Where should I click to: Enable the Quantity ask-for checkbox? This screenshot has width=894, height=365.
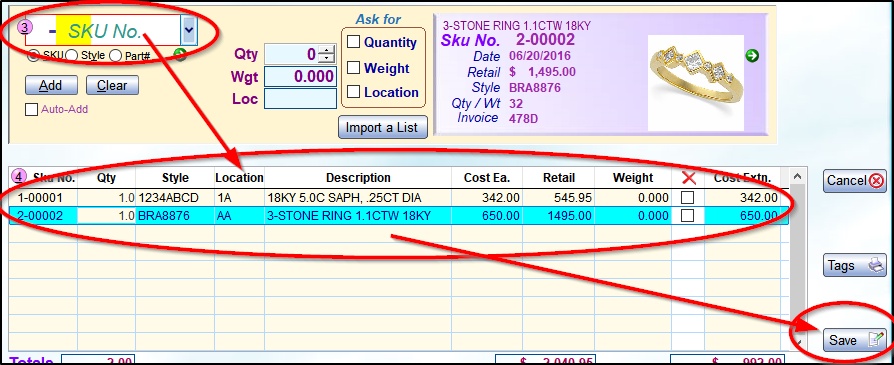coord(353,42)
